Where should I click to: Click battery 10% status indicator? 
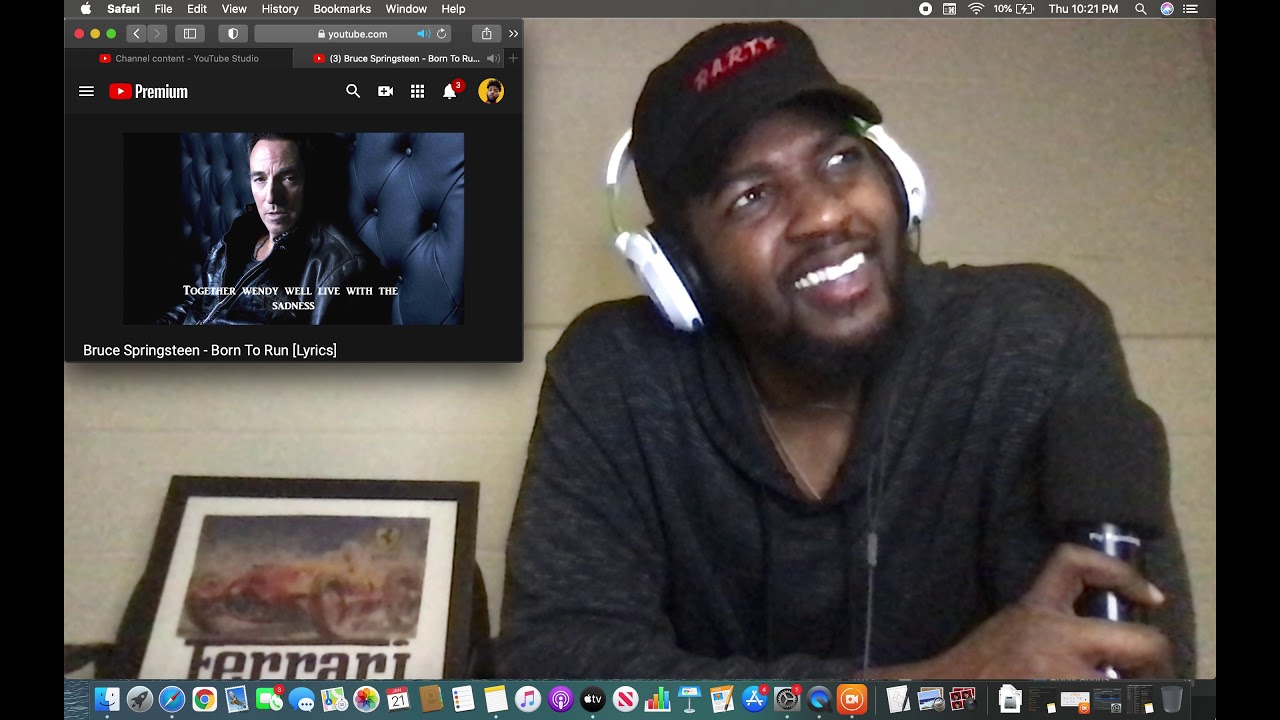[x=1014, y=9]
